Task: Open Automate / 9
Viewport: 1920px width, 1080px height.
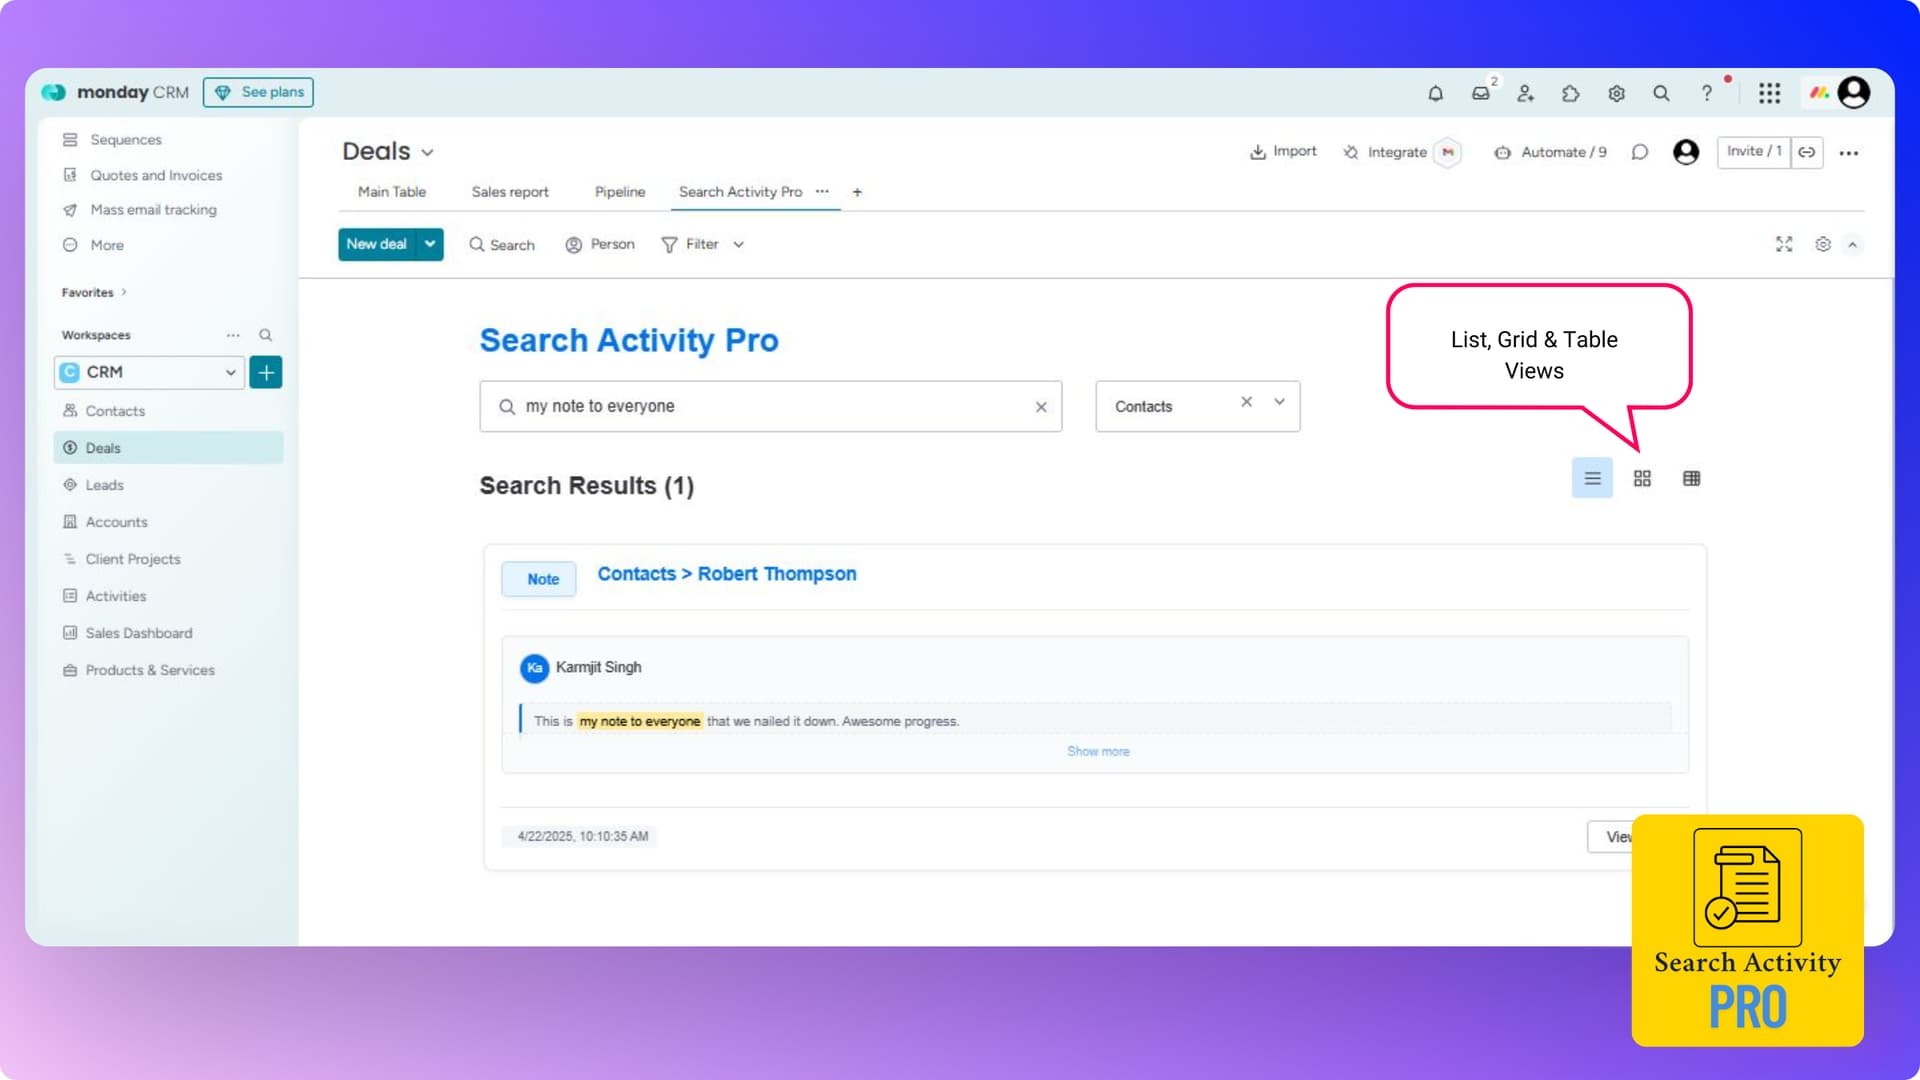Action: tap(1550, 152)
